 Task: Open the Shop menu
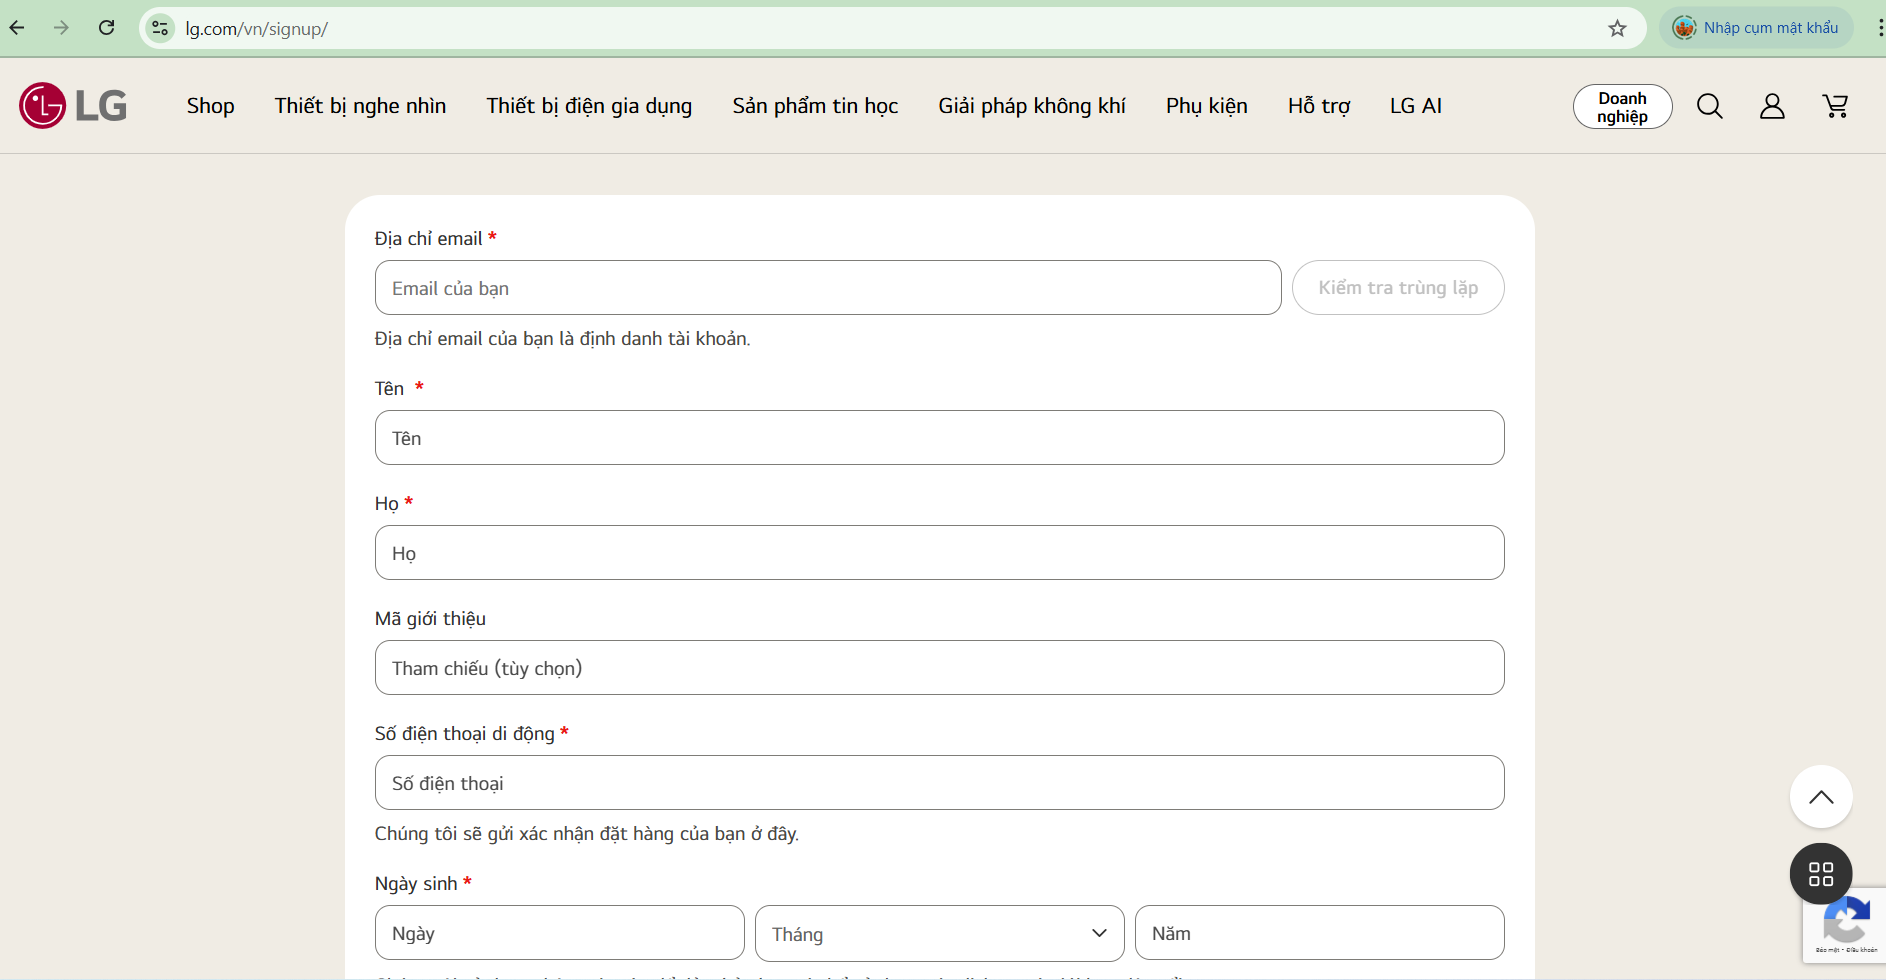pyautogui.click(x=210, y=106)
